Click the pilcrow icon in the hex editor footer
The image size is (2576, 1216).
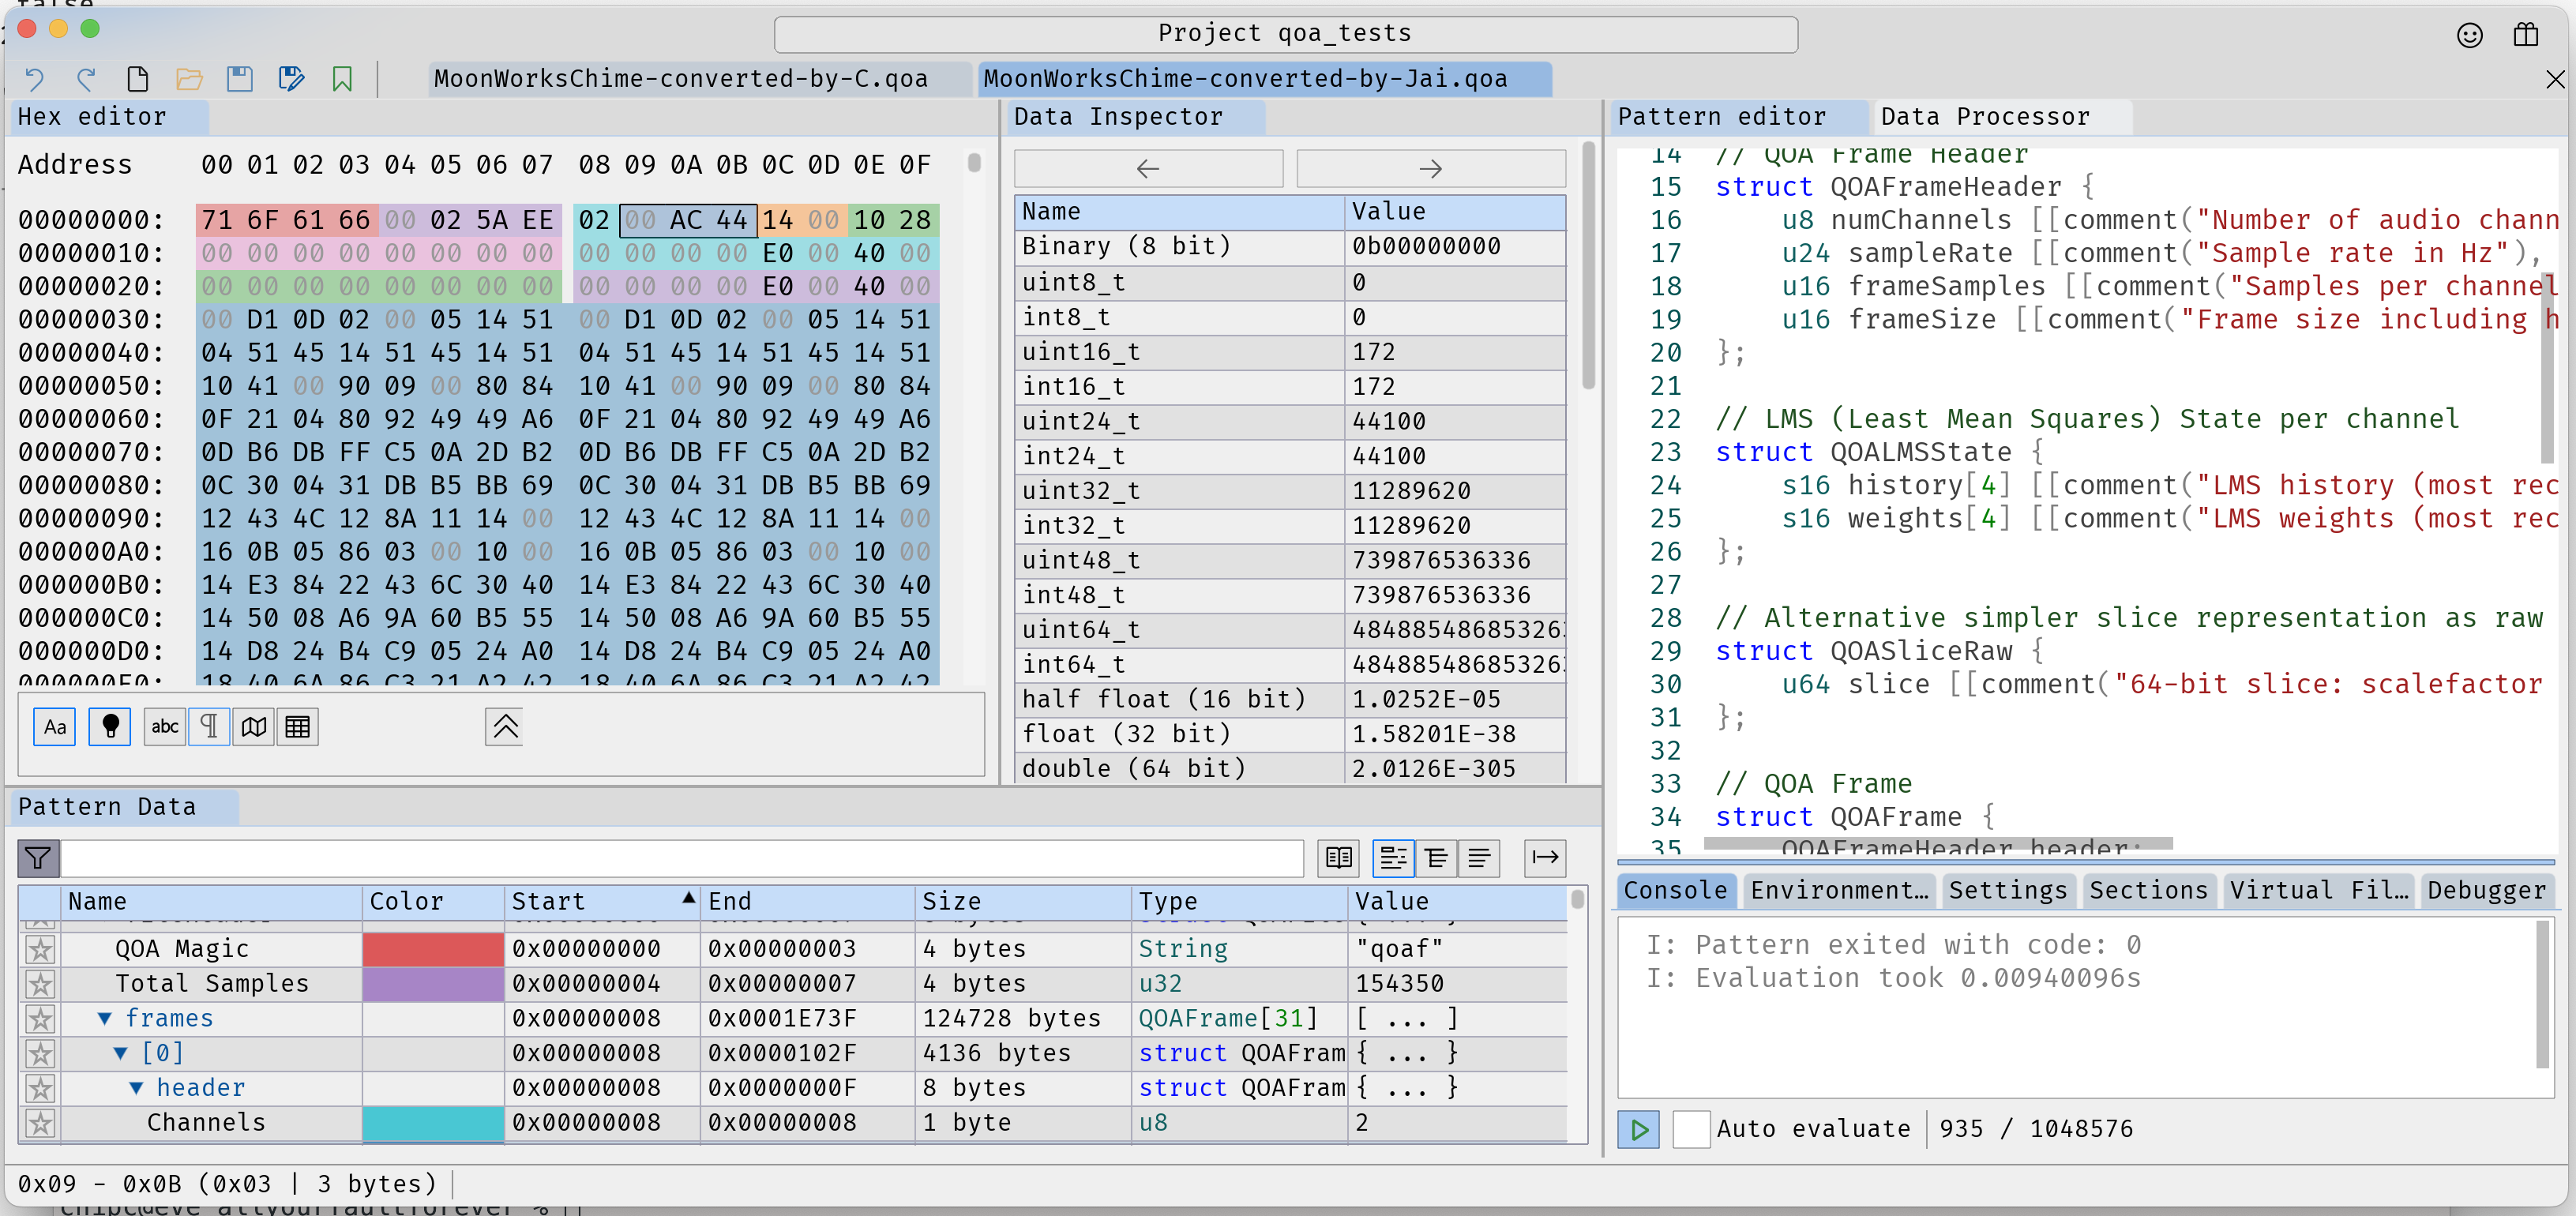(x=209, y=727)
